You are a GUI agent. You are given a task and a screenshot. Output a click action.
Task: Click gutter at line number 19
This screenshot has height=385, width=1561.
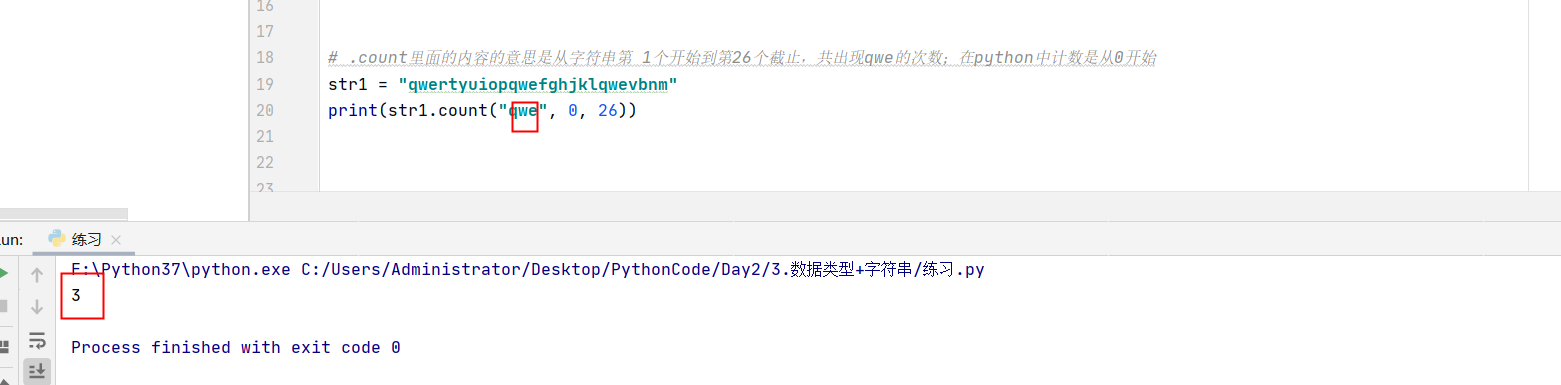pos(265,84)
